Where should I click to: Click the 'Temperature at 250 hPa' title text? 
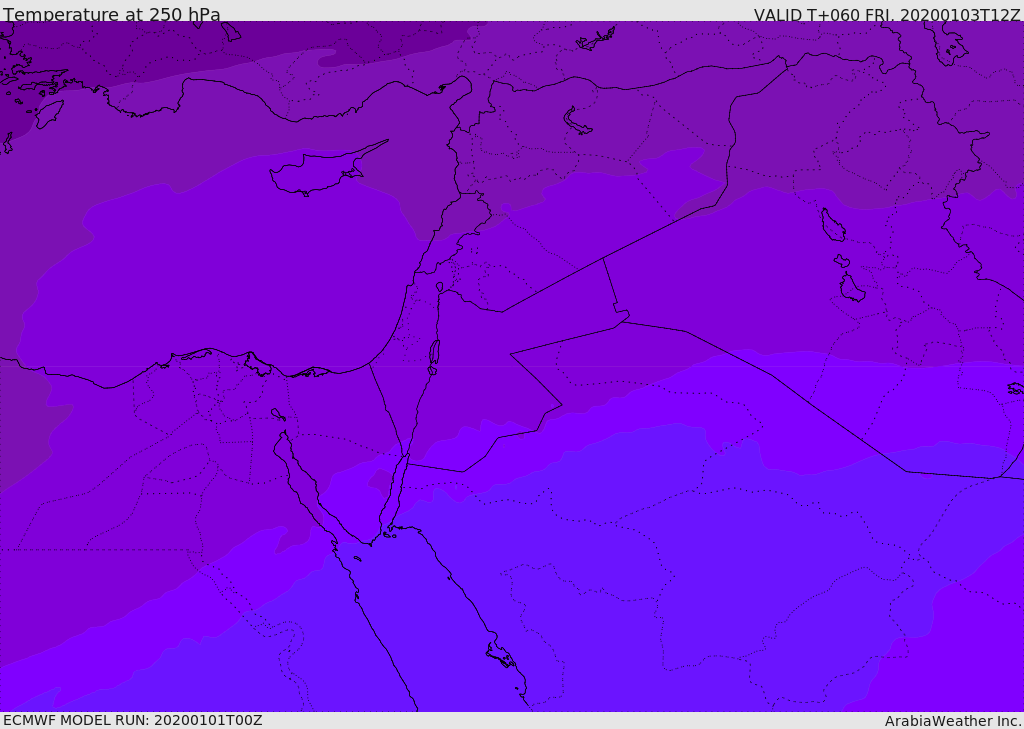[x=112, y=13]
